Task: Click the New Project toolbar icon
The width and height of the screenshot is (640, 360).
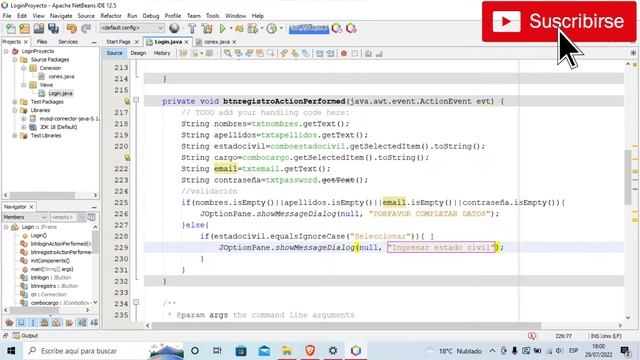Action: click(x=24, y=28)
